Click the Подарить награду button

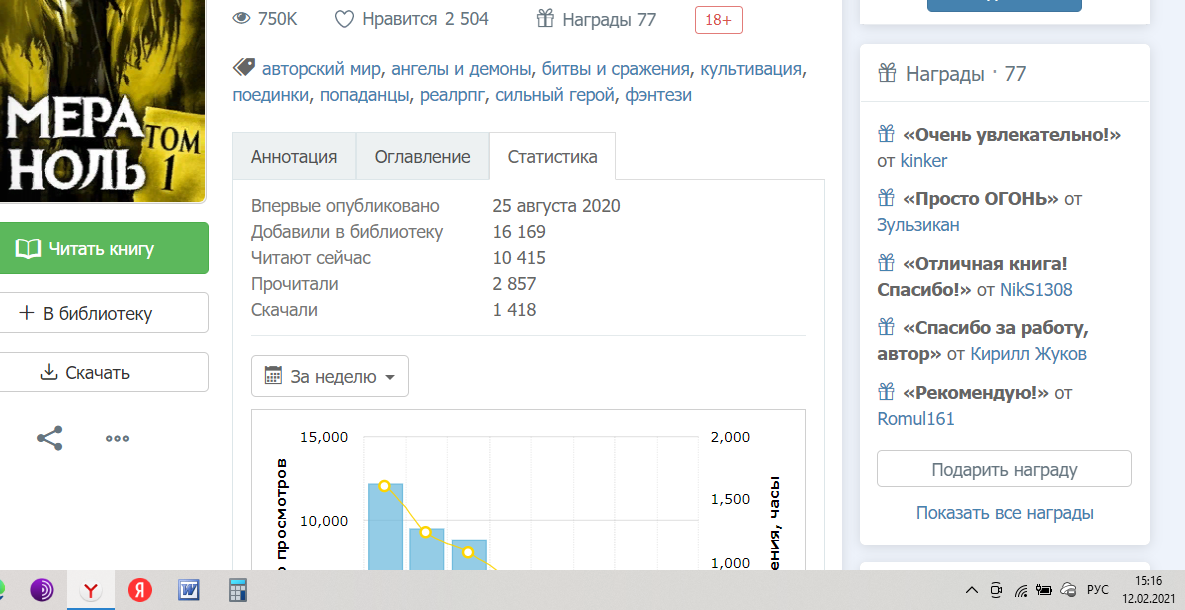[1004, 469]
